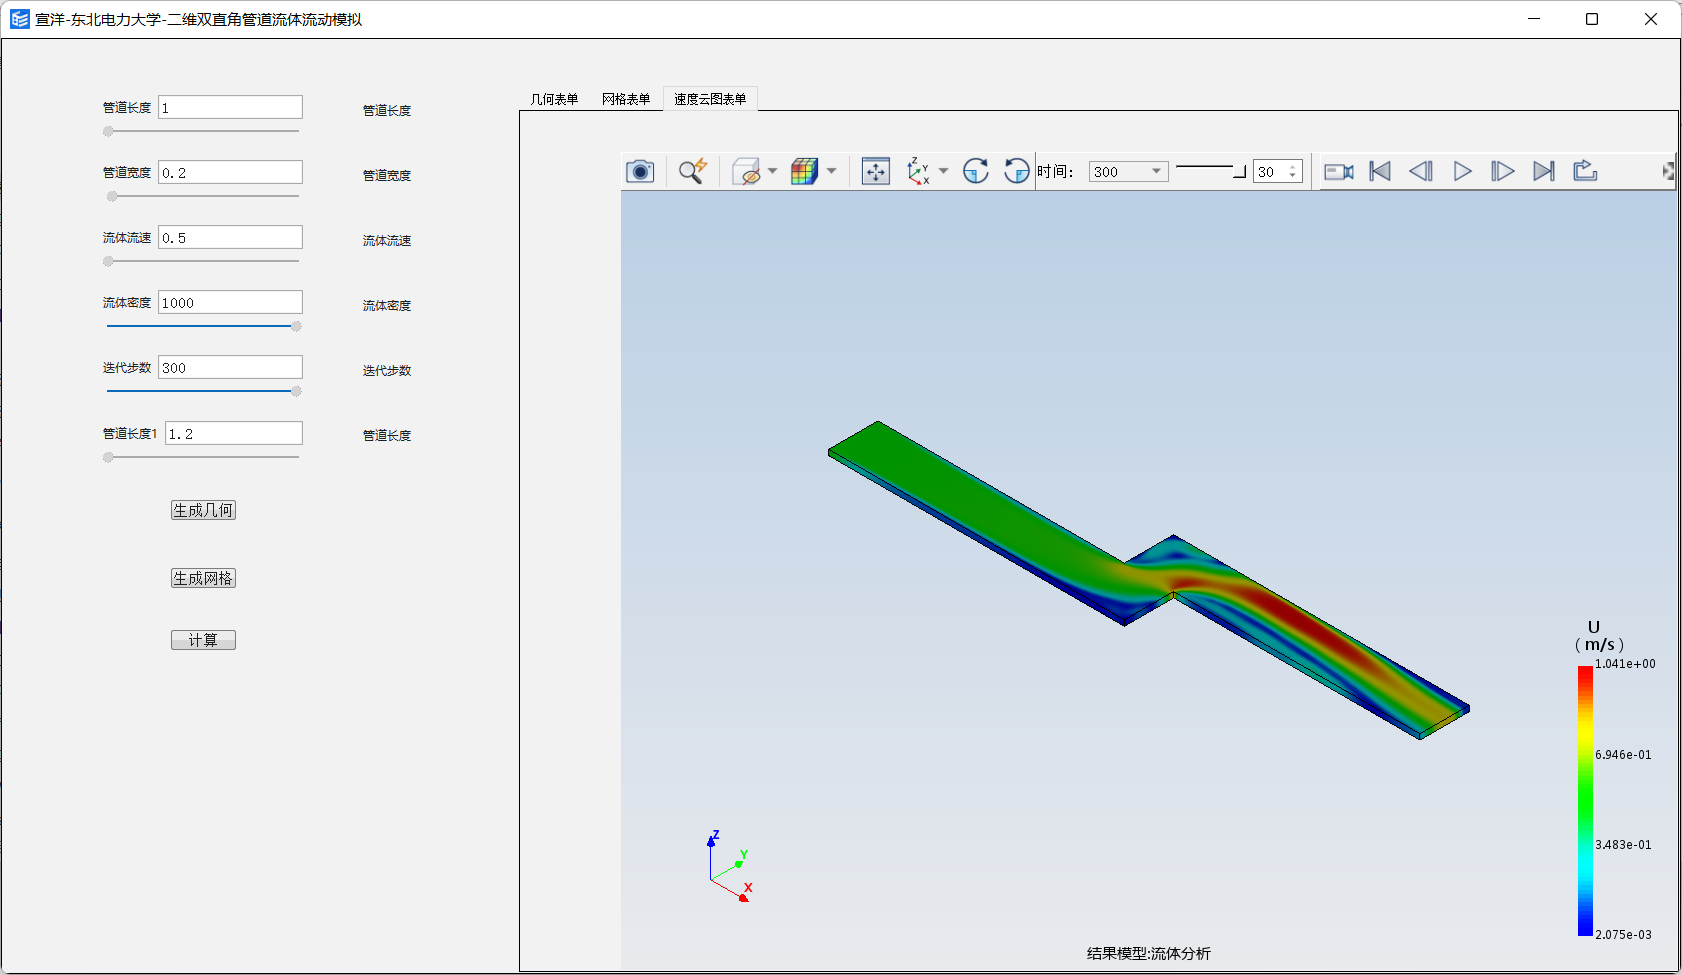
Task: Click the 计算 button
Action: point(203,640)
